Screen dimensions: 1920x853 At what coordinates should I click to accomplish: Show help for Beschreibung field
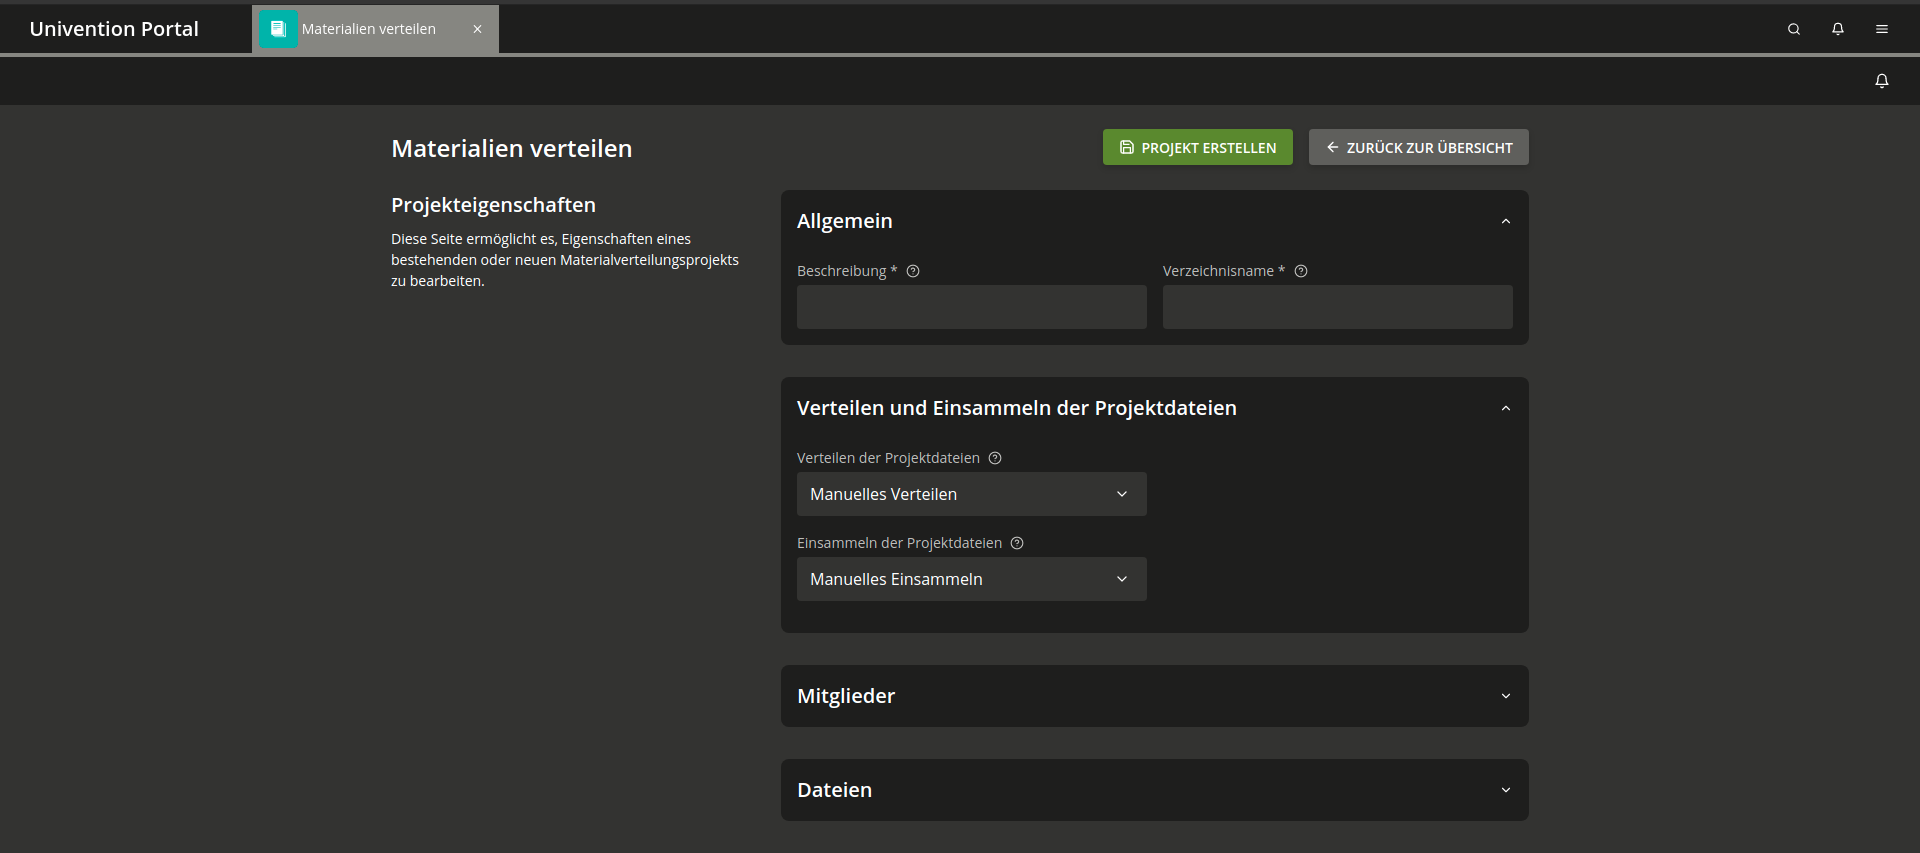913,271
